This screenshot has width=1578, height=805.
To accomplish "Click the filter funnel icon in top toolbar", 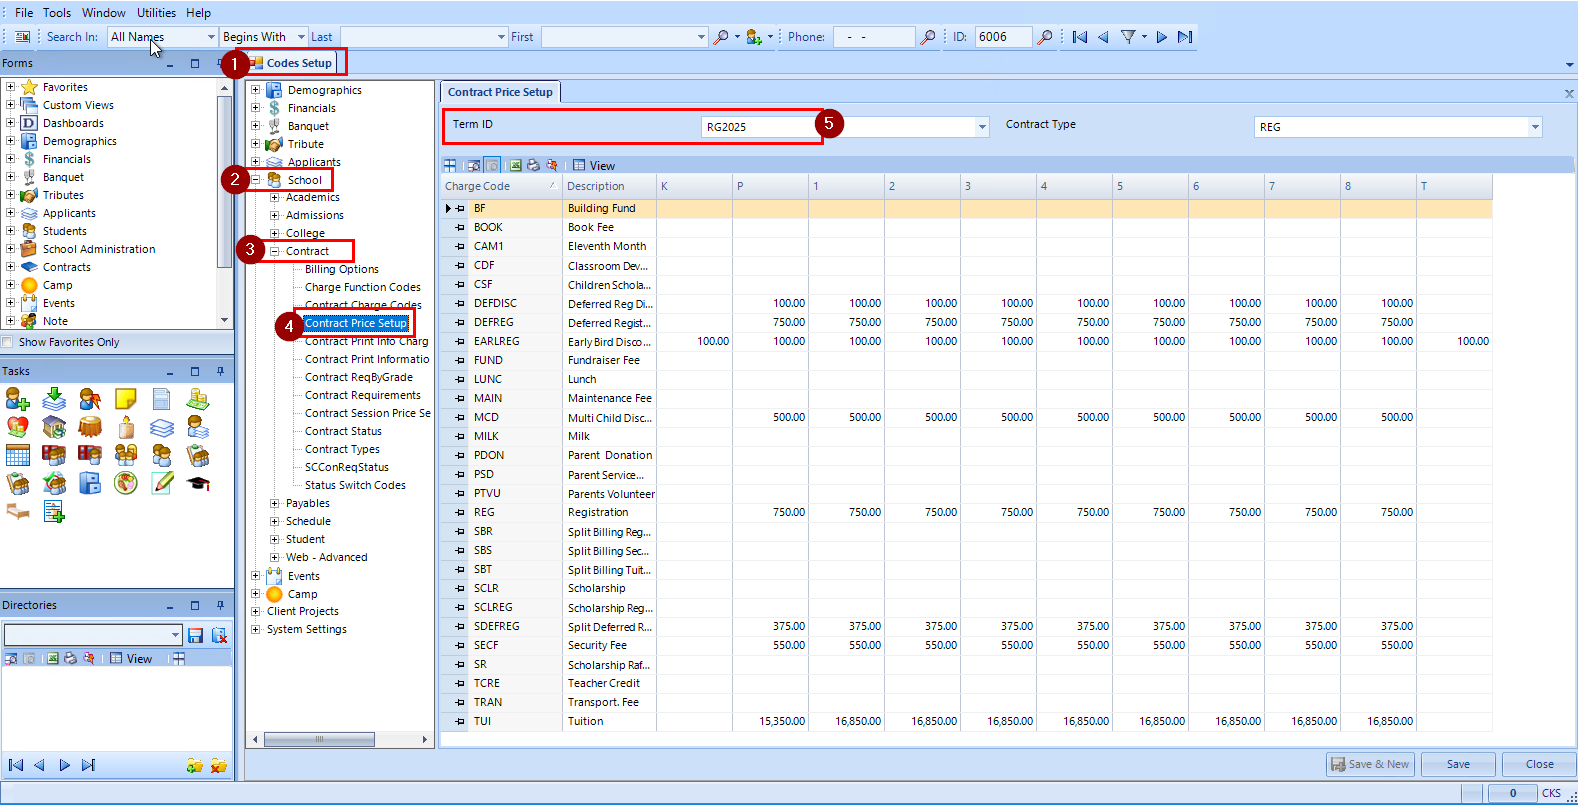I will (x=1128, y=37).
